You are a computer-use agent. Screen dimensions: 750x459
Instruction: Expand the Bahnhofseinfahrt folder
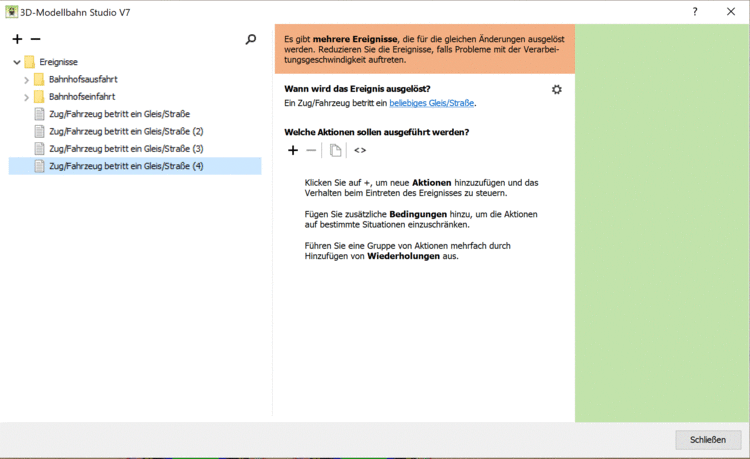pos(27,97)
